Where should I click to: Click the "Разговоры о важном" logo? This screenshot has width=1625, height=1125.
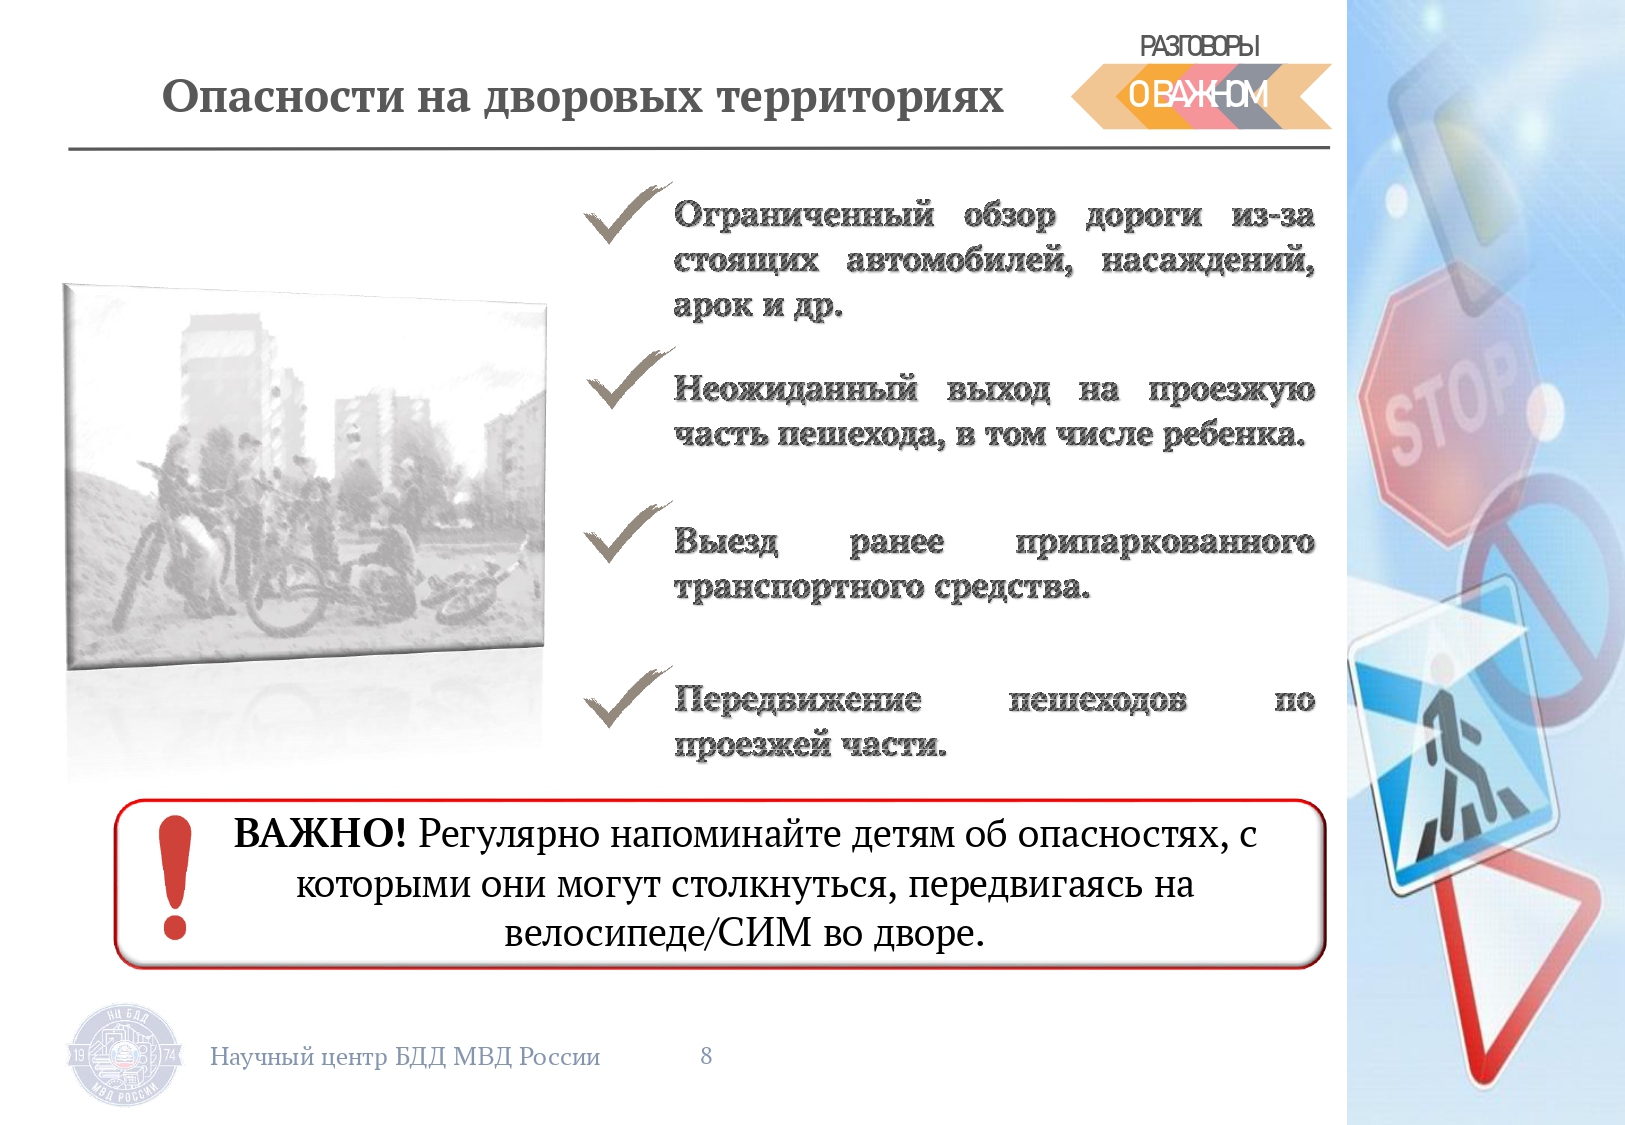[x=1201, y=81]
